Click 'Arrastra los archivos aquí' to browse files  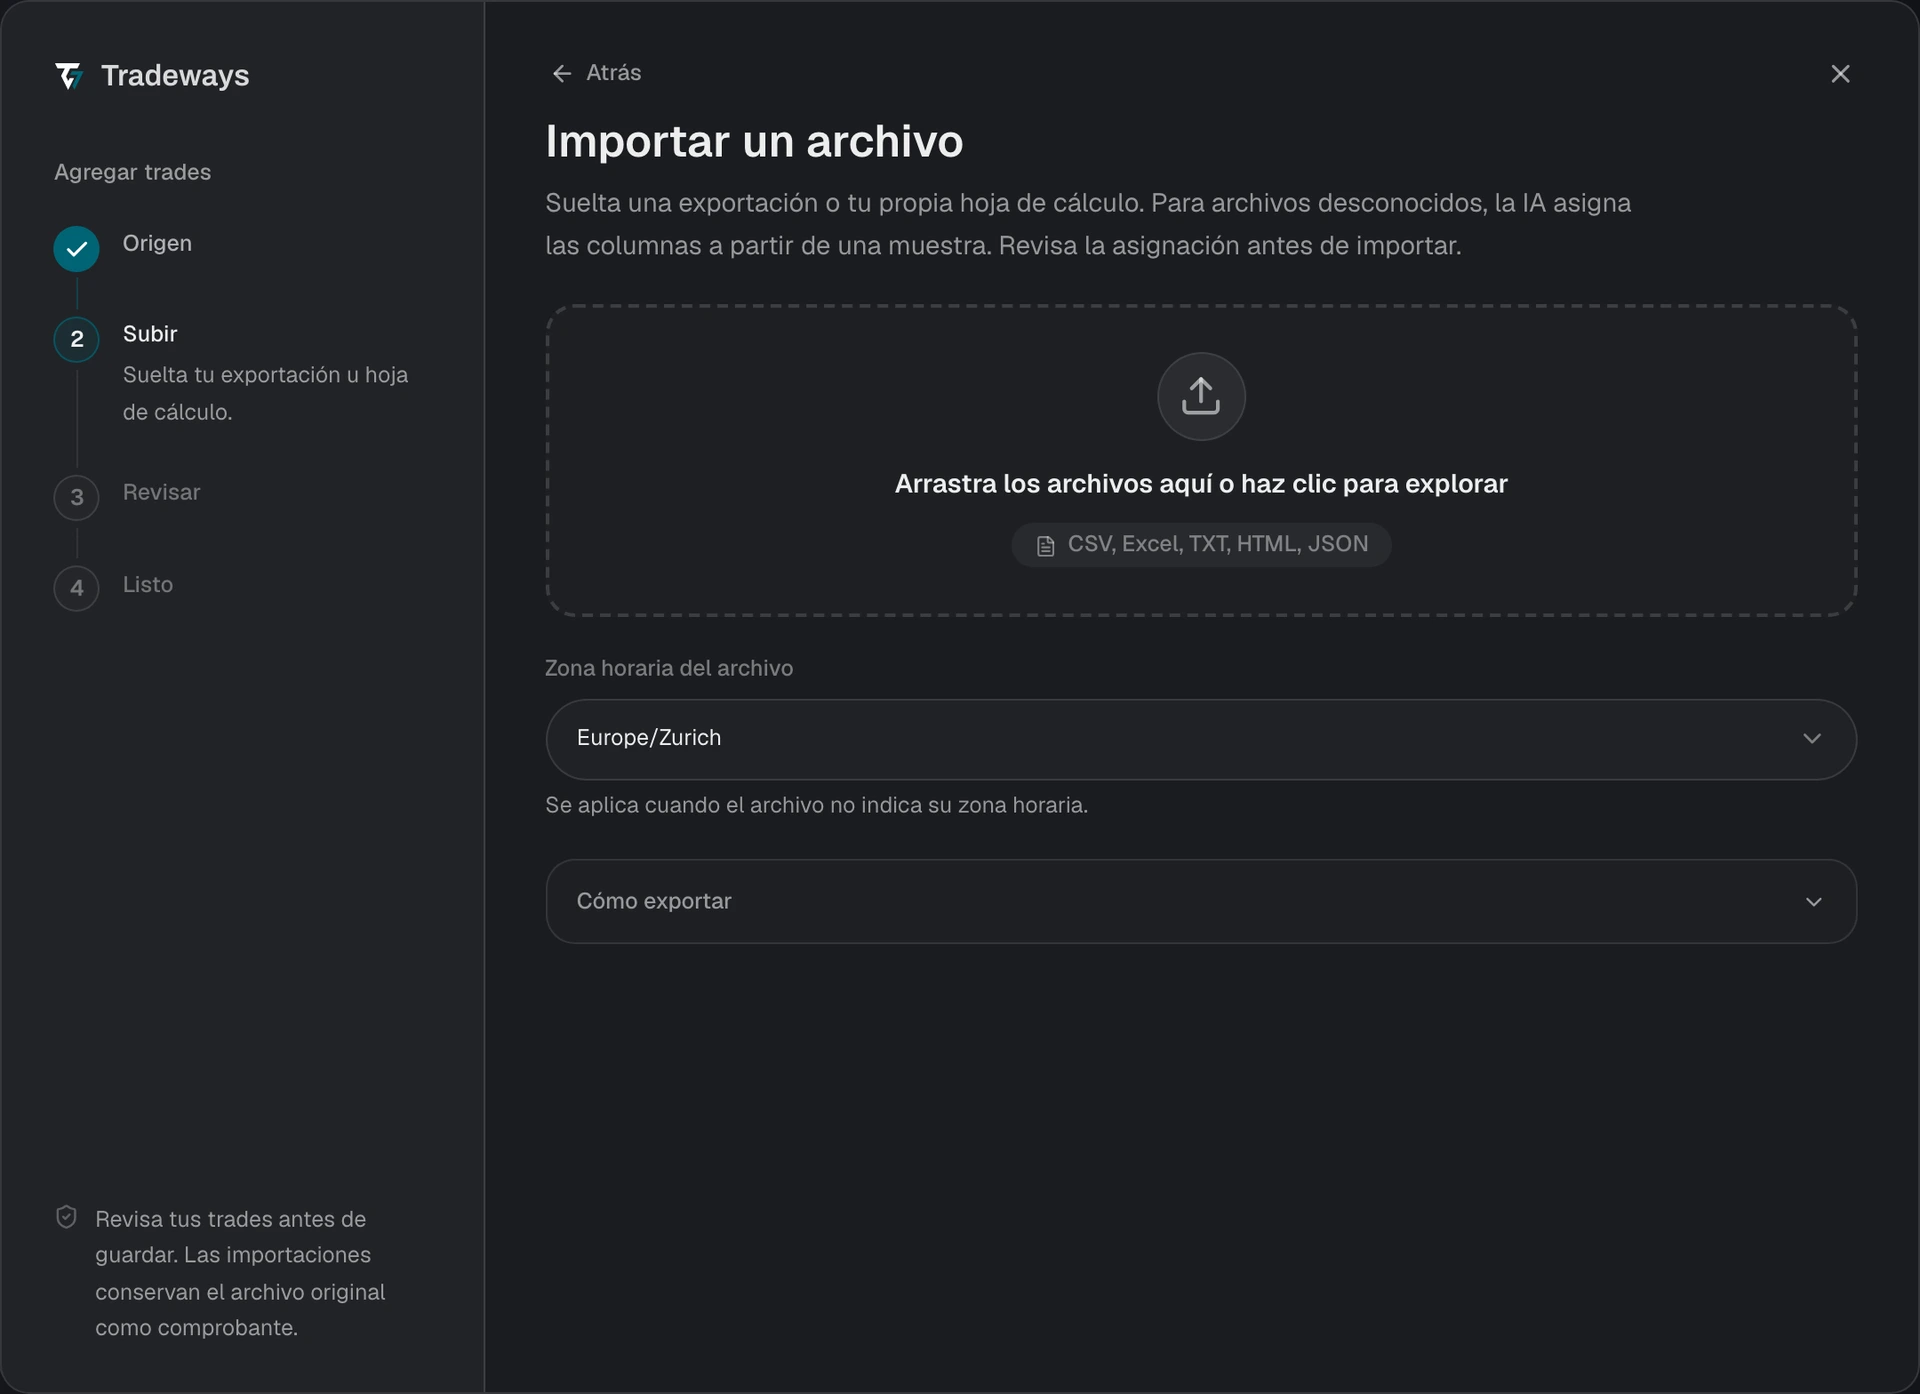tap(1201, 484)
